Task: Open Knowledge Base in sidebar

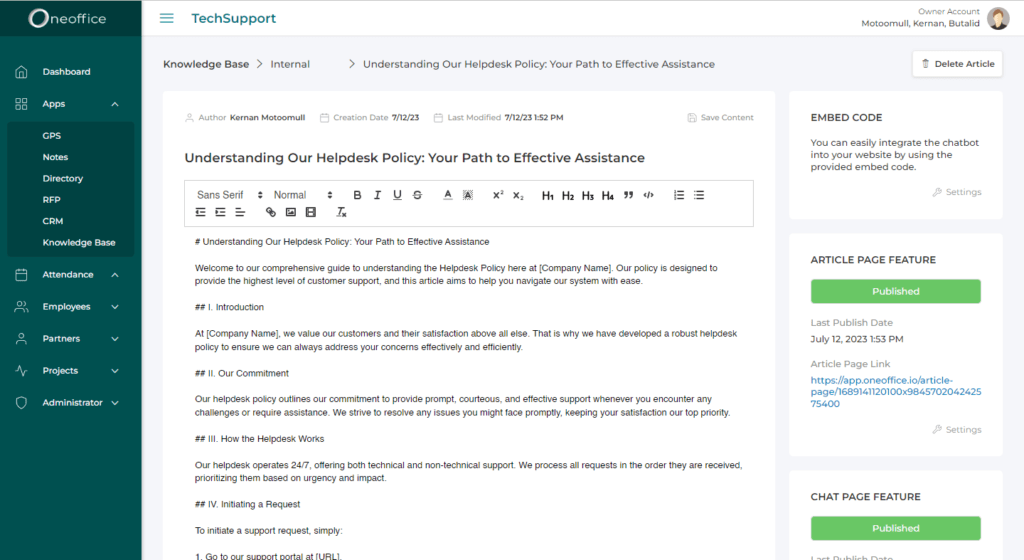Action: click(79, 242)
